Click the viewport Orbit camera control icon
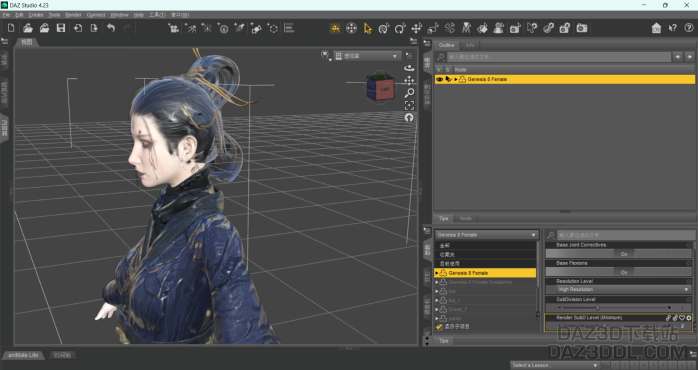This screenshot has height=370, width=698. 409,68
